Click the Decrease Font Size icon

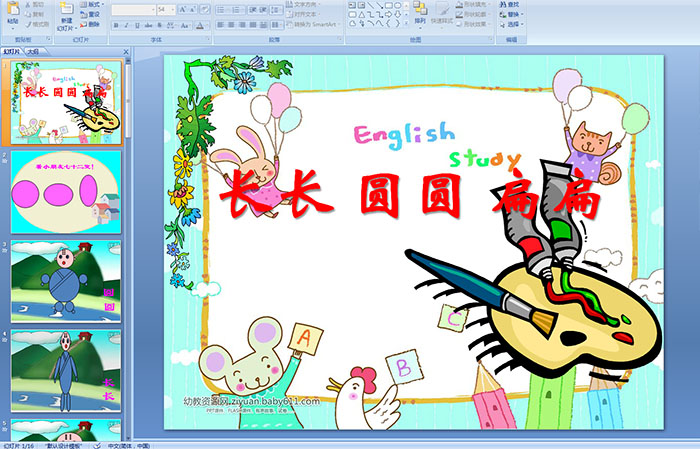coord(193,9)
